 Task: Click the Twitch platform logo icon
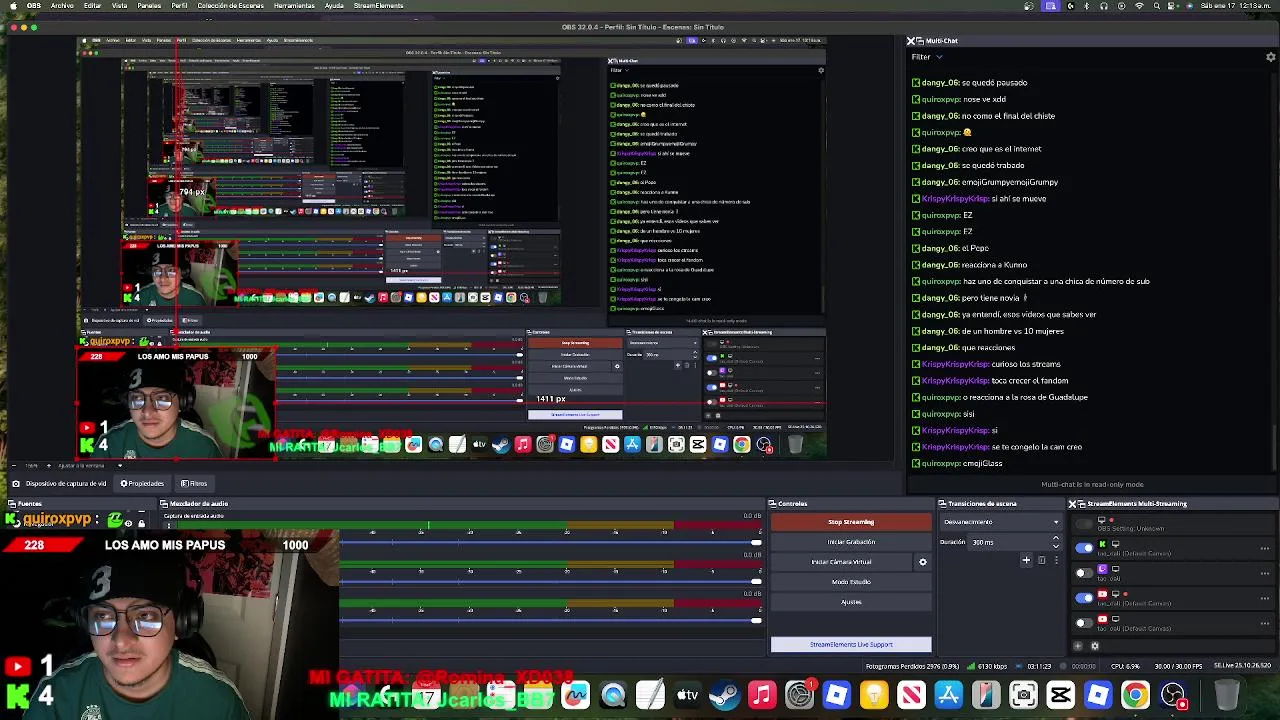click(1102, 569)
